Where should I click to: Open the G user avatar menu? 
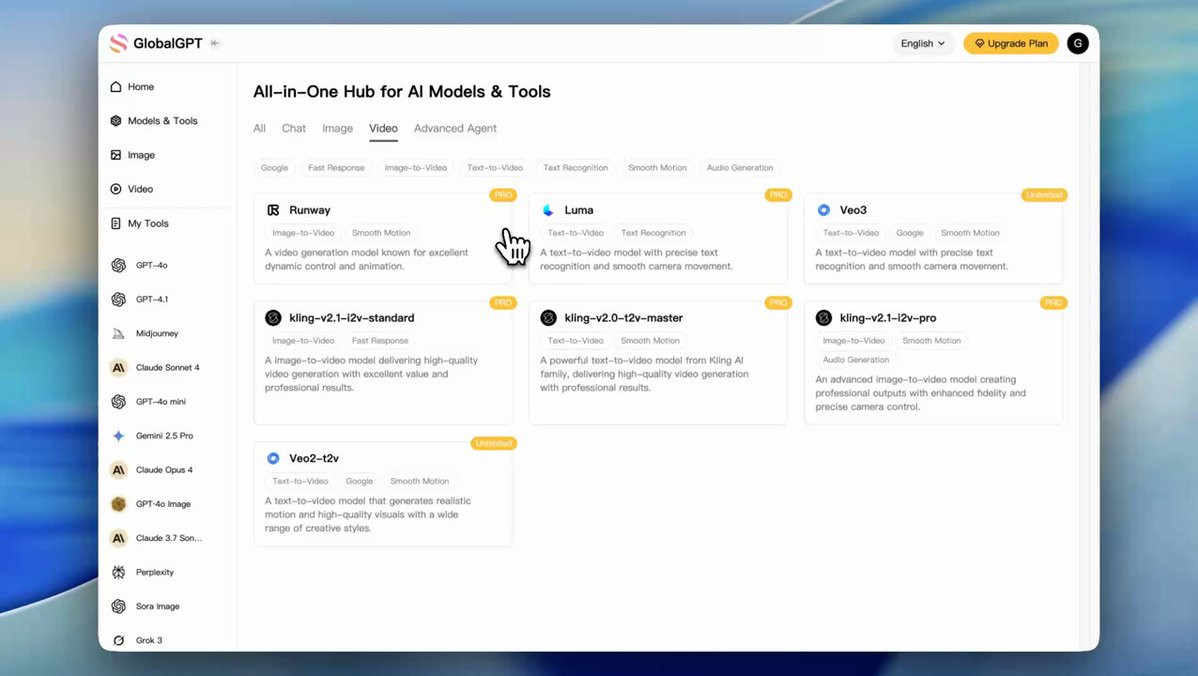click(x=1077, y=44)
